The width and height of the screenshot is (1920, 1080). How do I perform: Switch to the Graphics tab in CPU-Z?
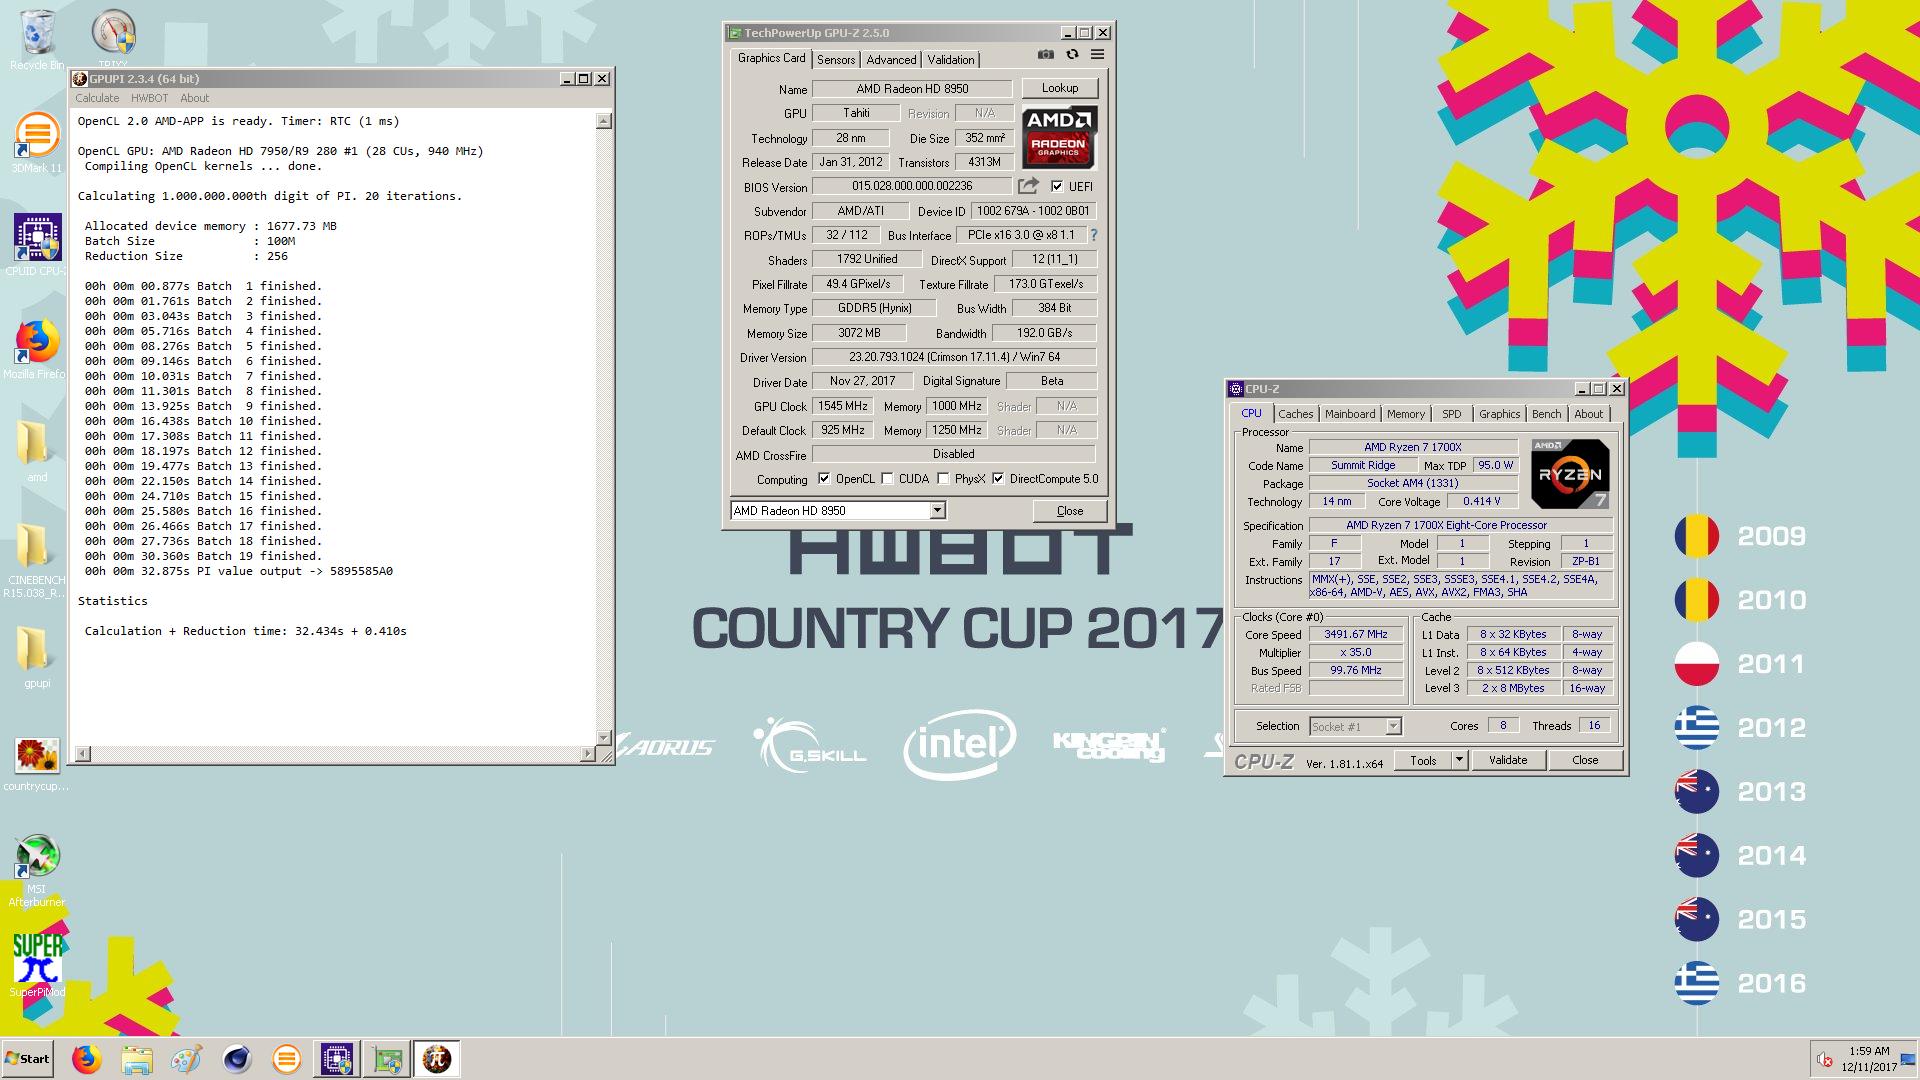point(1499,414)
